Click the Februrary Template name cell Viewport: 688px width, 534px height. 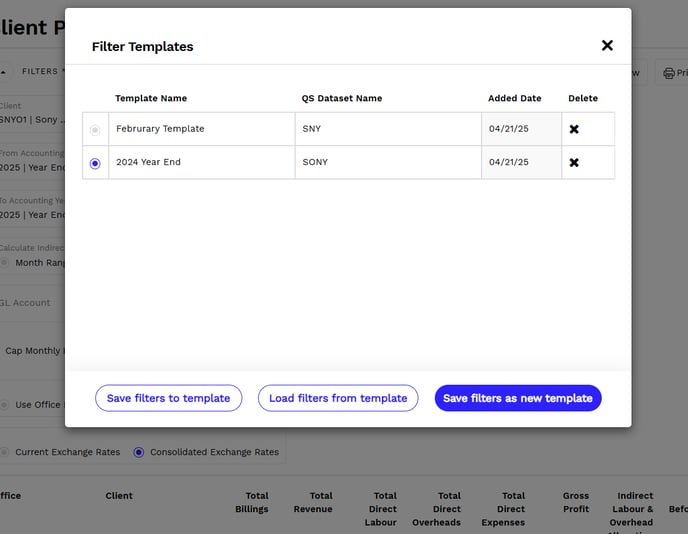click(202, 129)
